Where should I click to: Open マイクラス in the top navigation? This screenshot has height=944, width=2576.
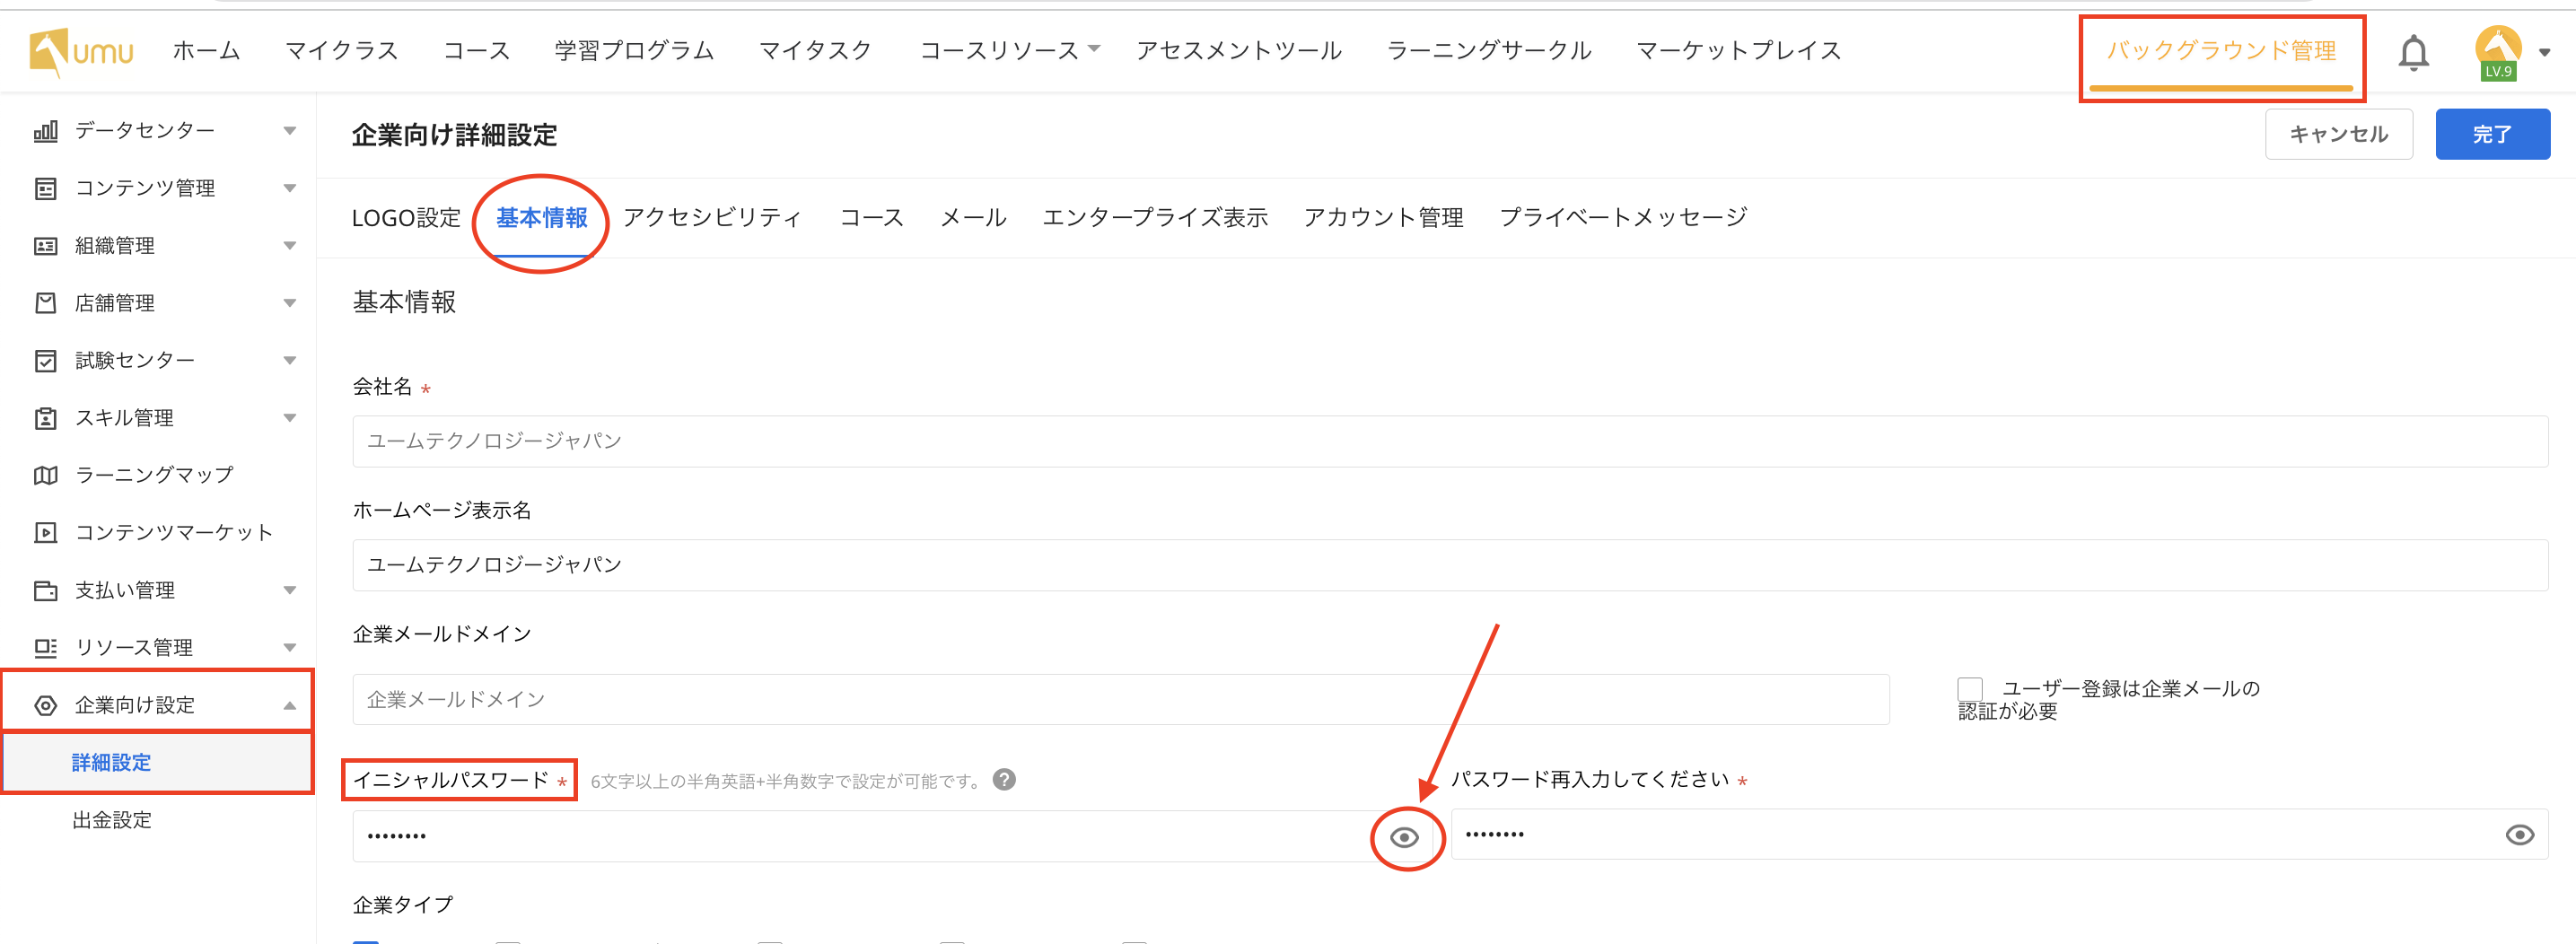coord(342,50)
